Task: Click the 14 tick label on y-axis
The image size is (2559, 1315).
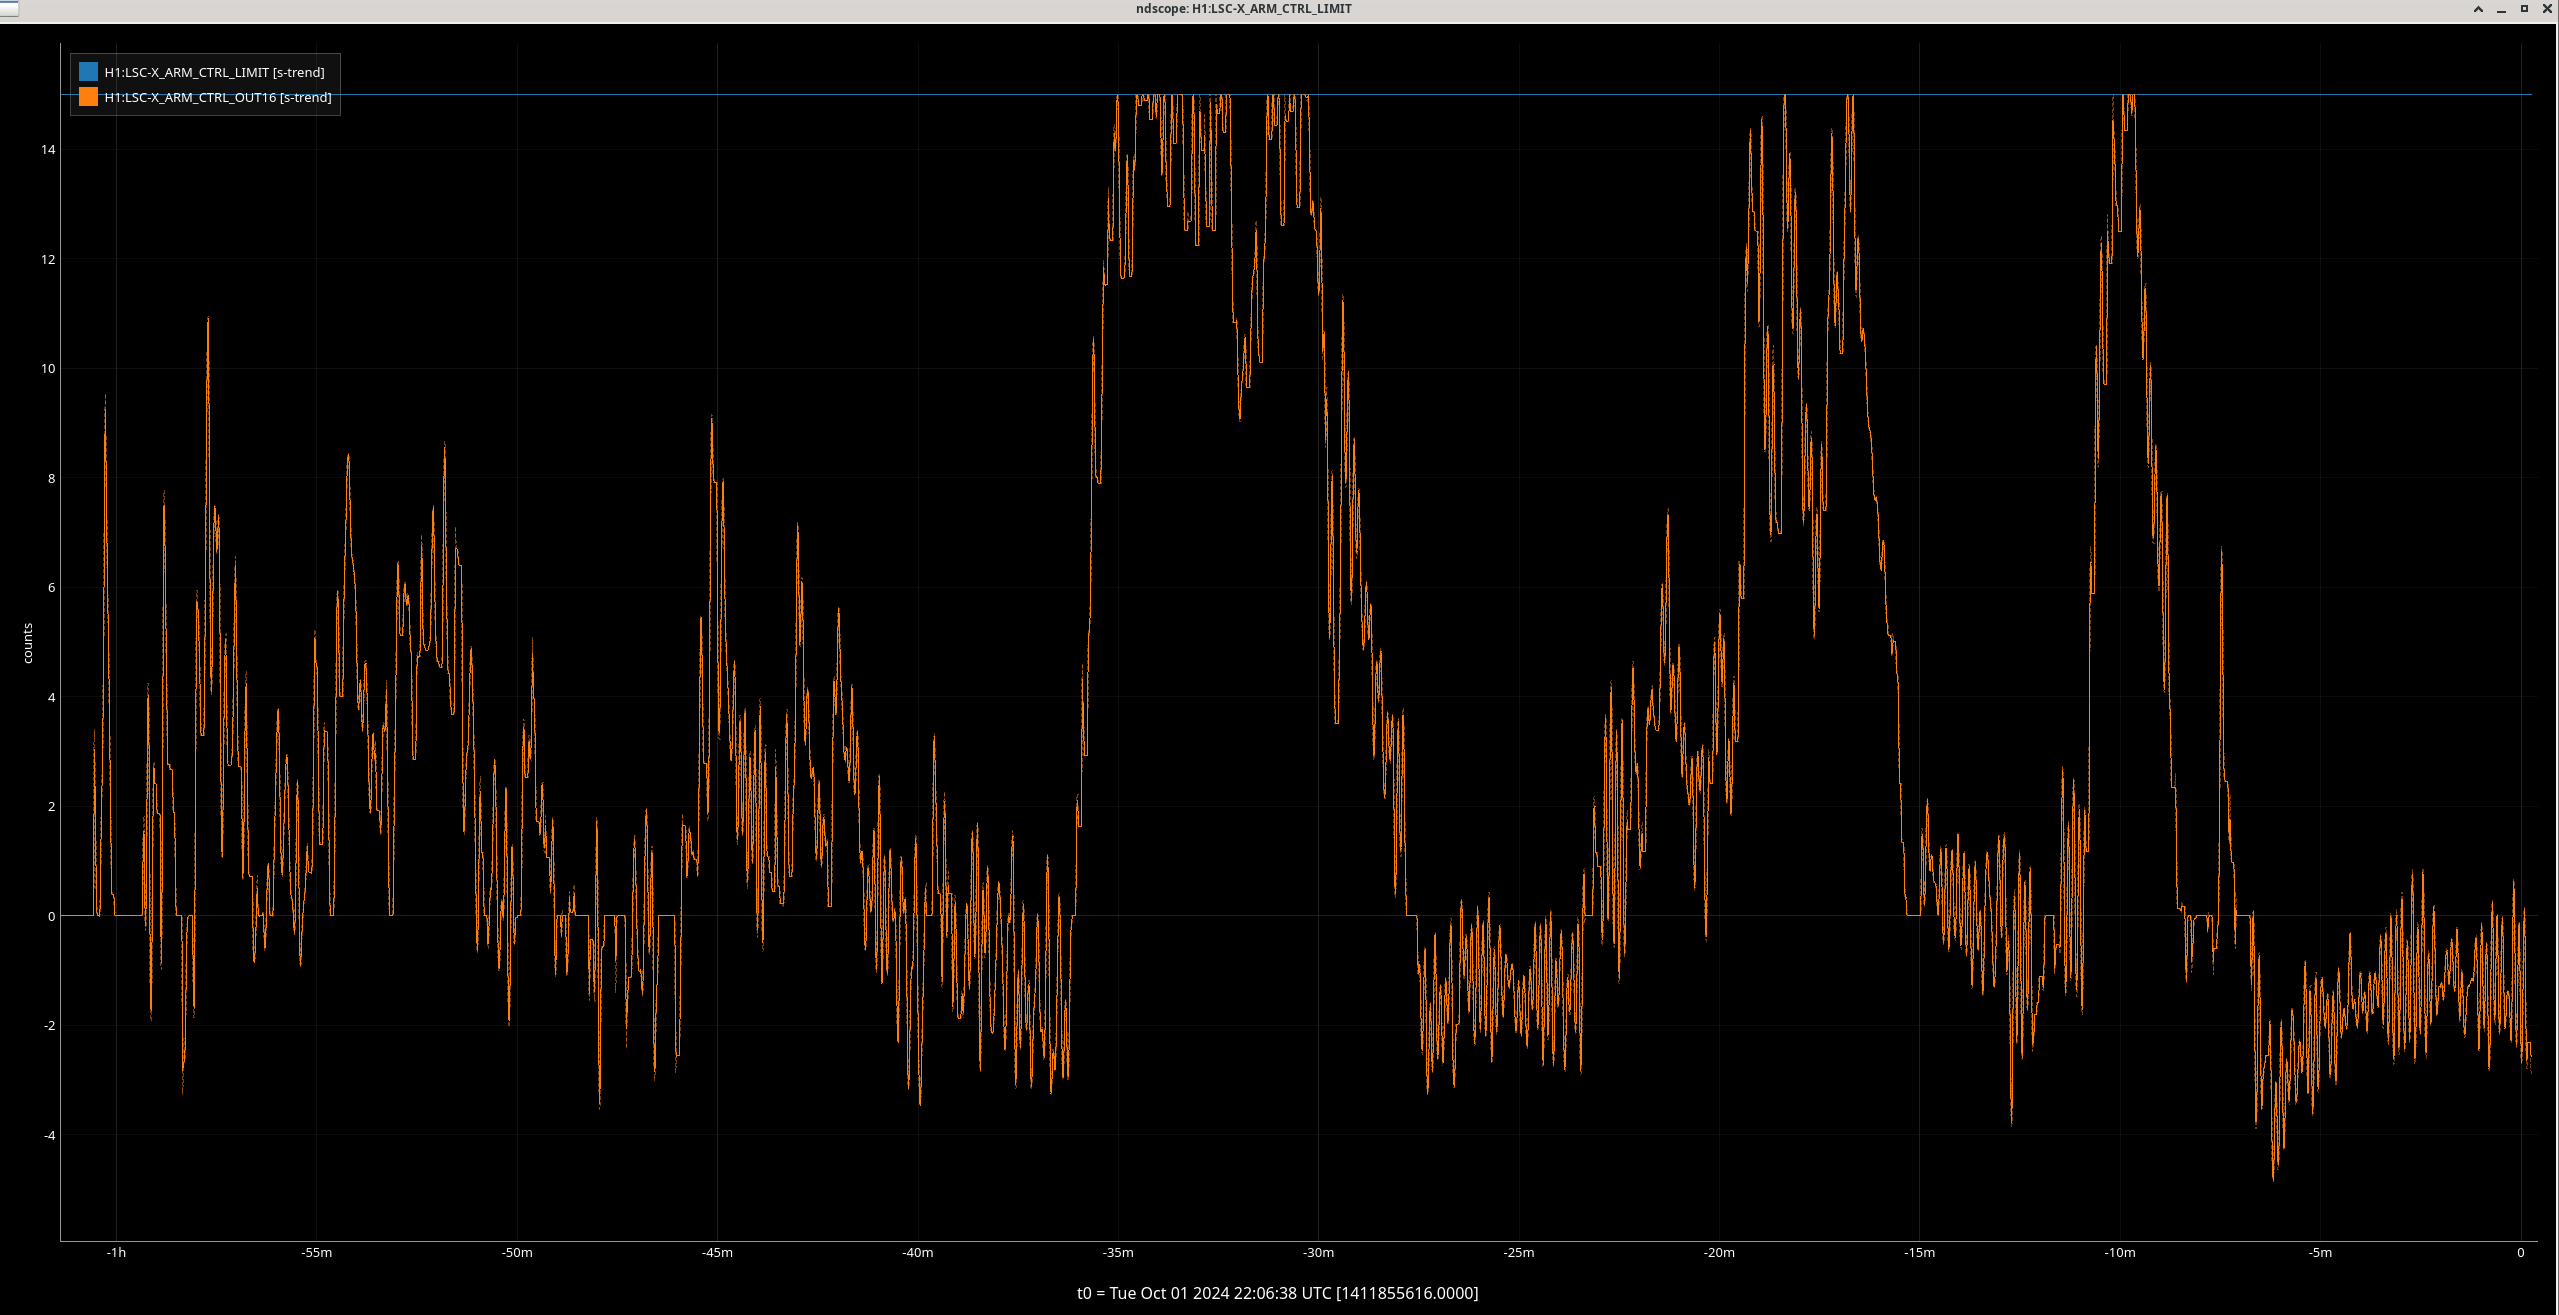Action: coord(48,150)
